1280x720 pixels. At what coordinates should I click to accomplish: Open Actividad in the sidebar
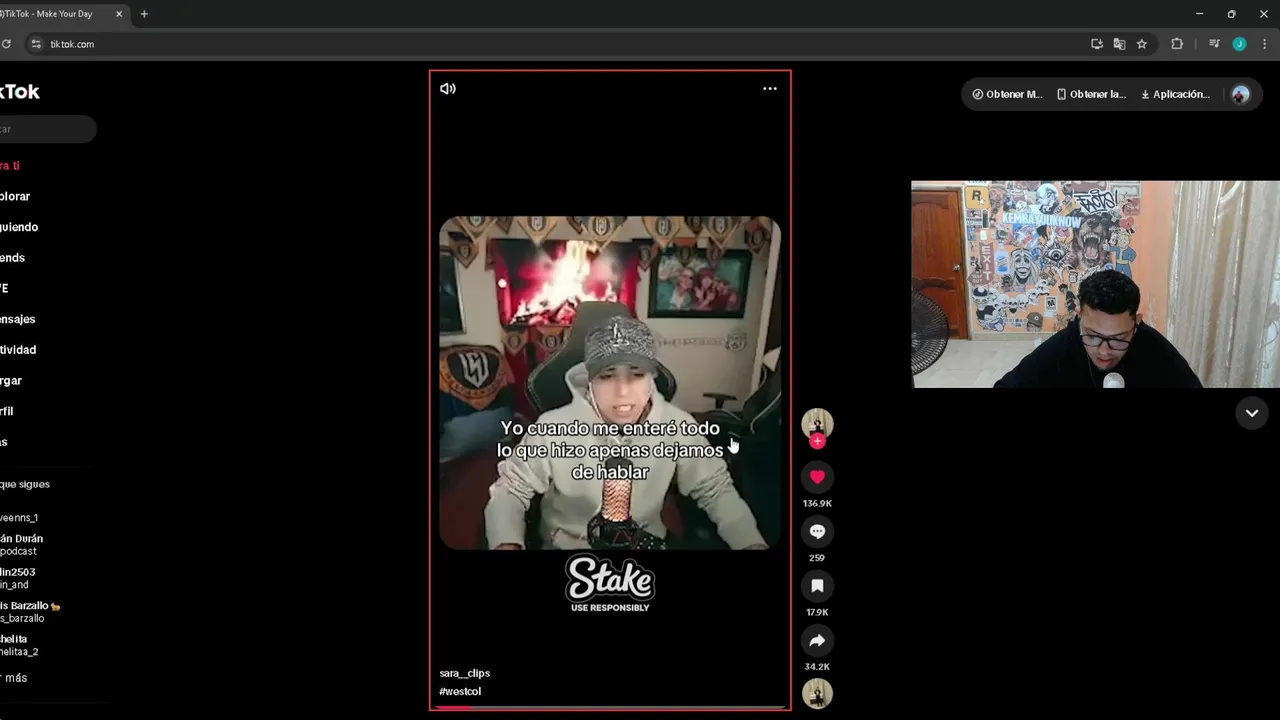(x=18, y=350)
